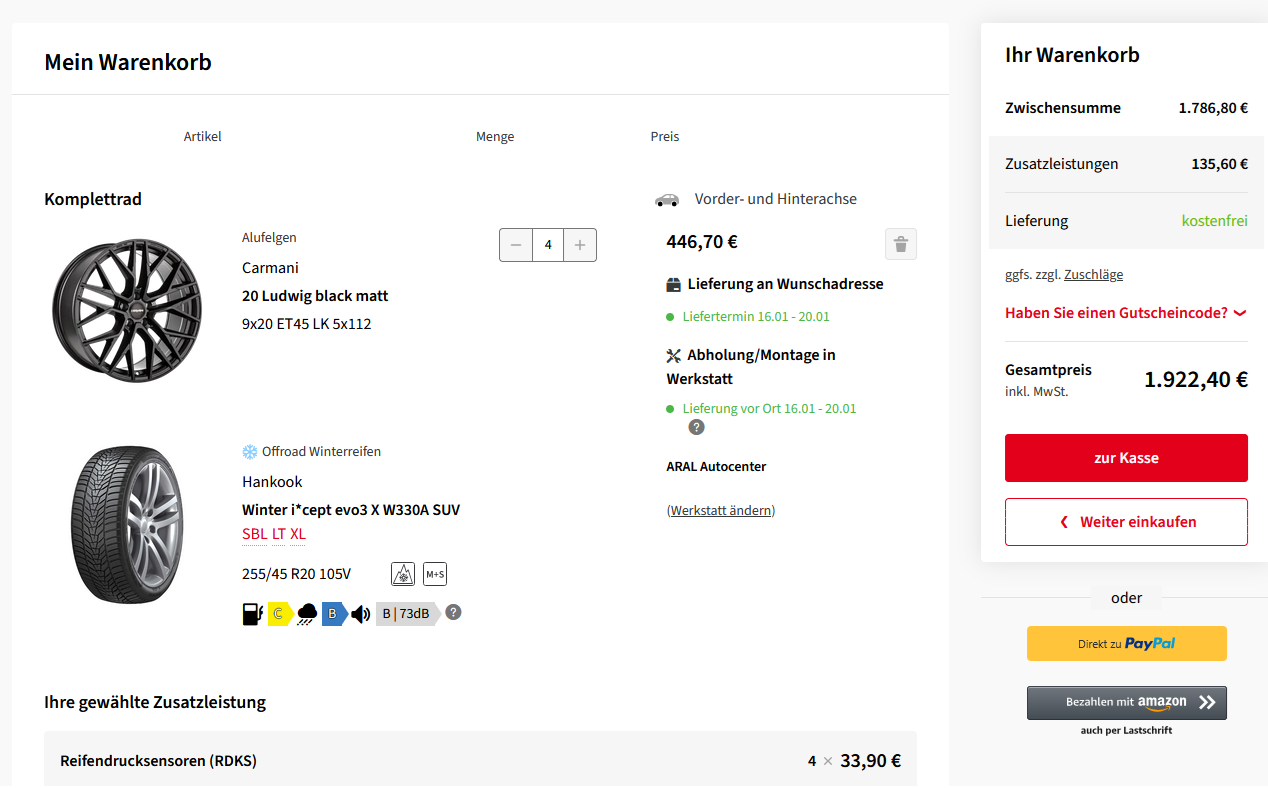Delete the Komplettrad item with trash icon
Screen dimensions: 1268x788
click(900, 244)
